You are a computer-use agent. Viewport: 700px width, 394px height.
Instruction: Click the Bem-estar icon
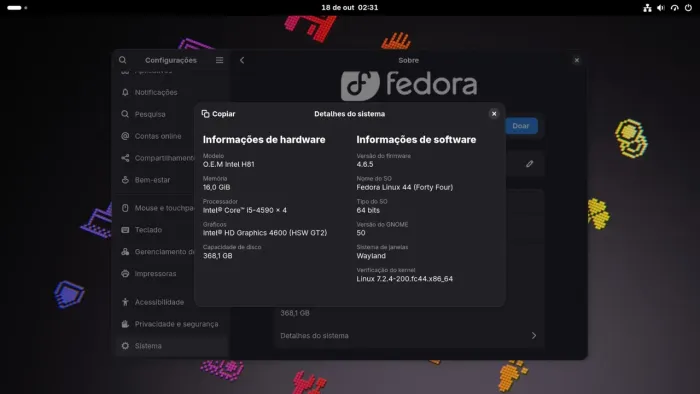[125, 180]
